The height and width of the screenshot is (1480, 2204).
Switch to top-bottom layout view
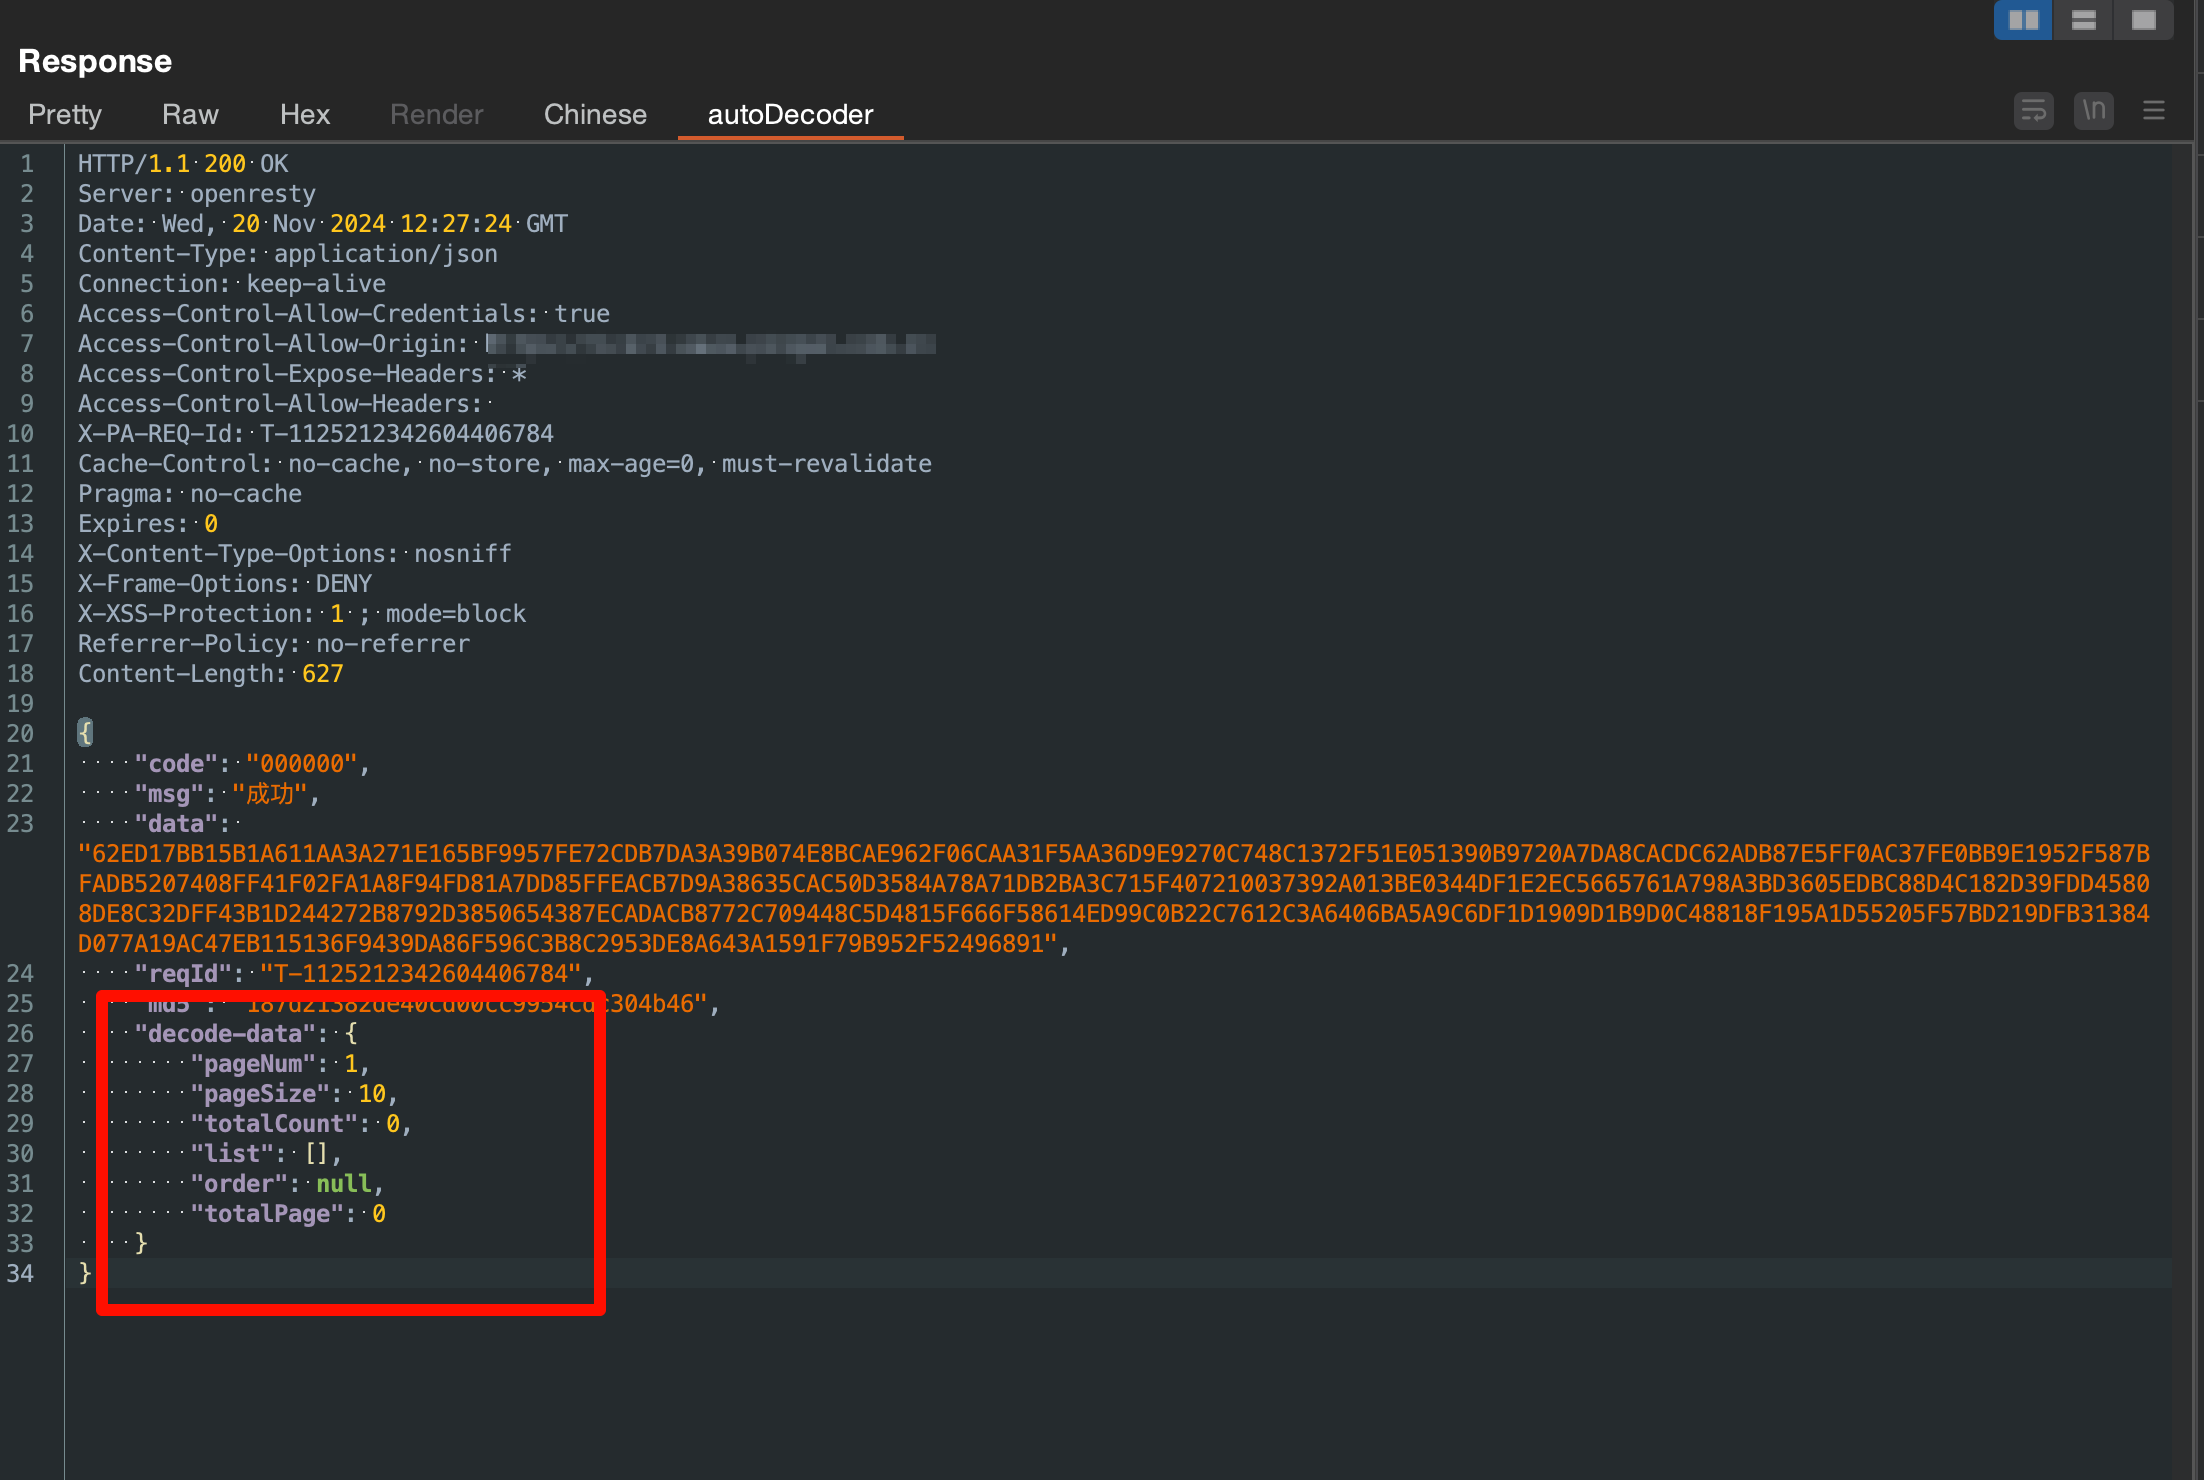point(2084,20)
